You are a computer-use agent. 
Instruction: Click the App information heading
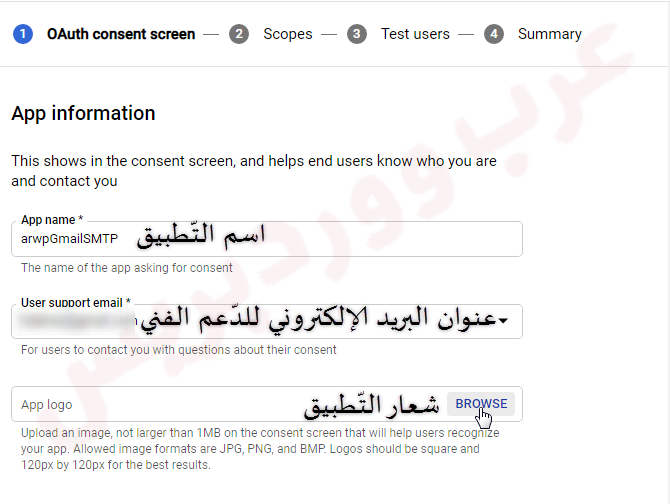click(x=83, y=113)
